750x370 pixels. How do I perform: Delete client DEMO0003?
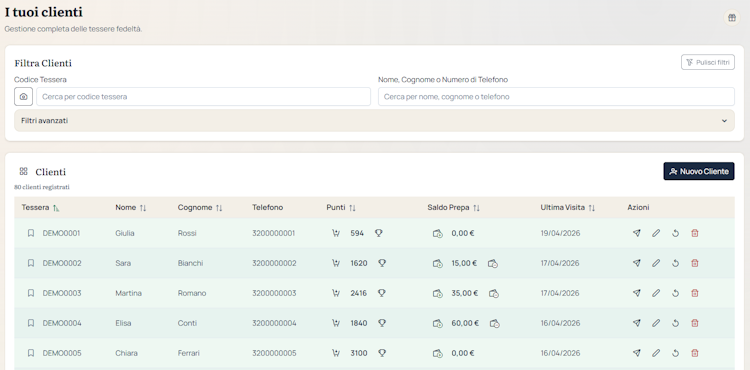tap(695, 293)
